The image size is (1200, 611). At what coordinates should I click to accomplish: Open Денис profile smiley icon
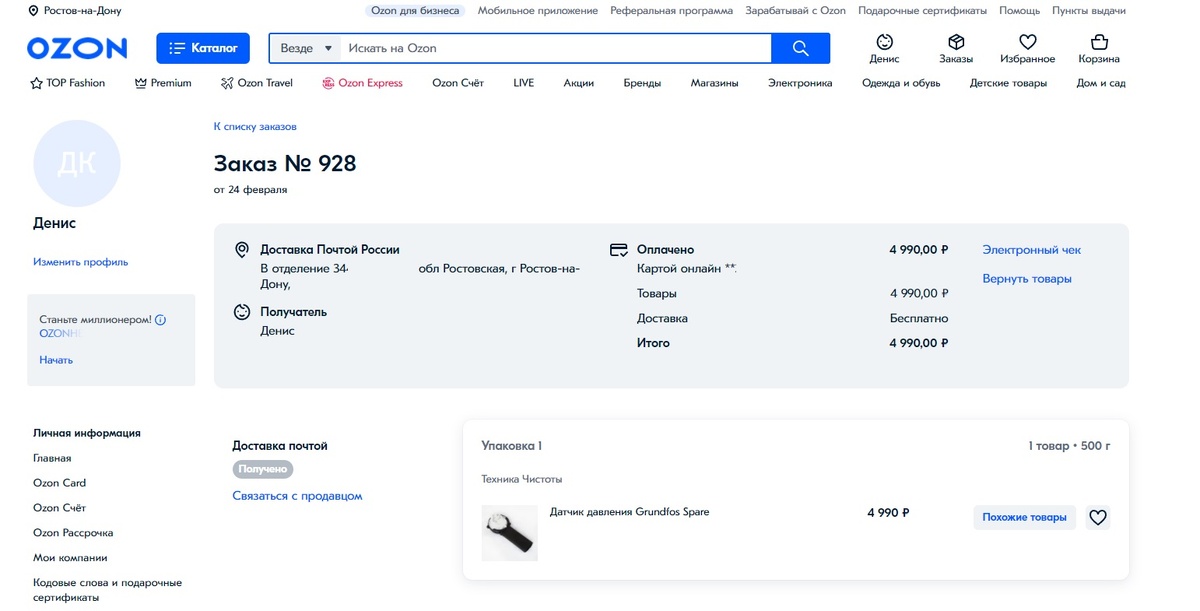coord(884,42)
